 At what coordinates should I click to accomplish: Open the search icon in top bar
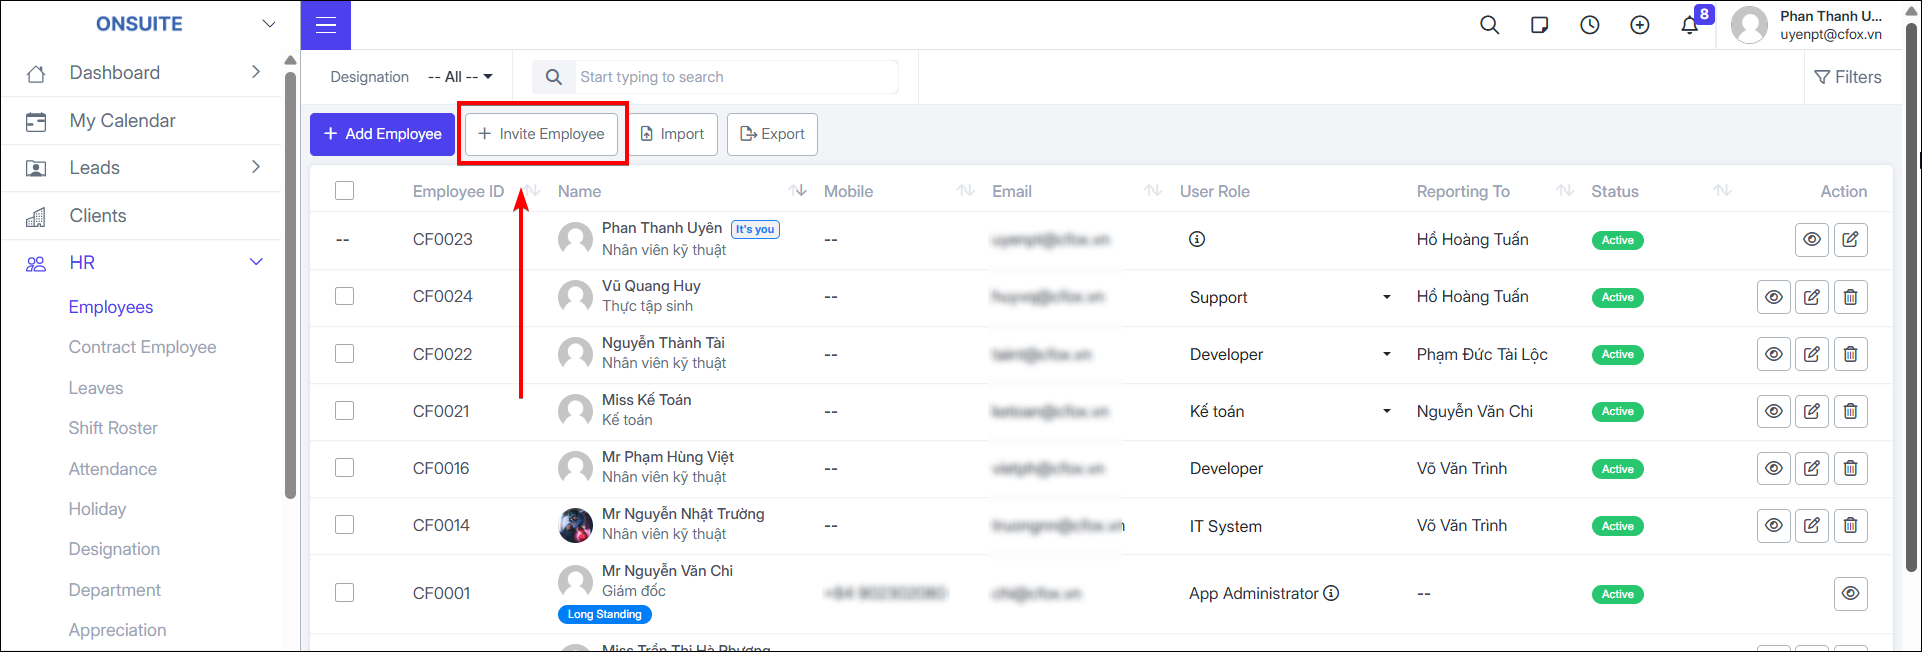1490,25
